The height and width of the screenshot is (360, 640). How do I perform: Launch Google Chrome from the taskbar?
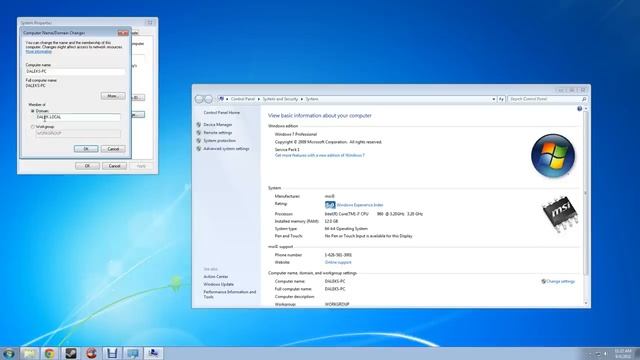[50, 353]
